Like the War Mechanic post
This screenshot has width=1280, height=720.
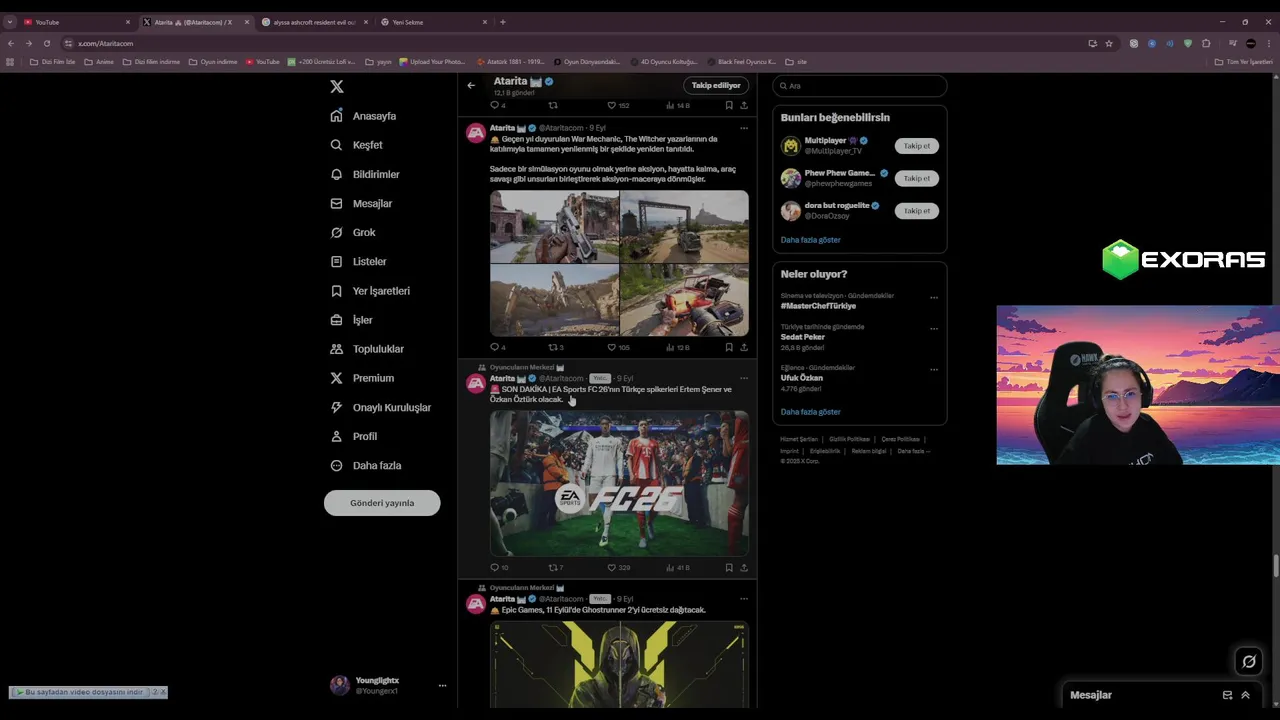coord(612,347)
